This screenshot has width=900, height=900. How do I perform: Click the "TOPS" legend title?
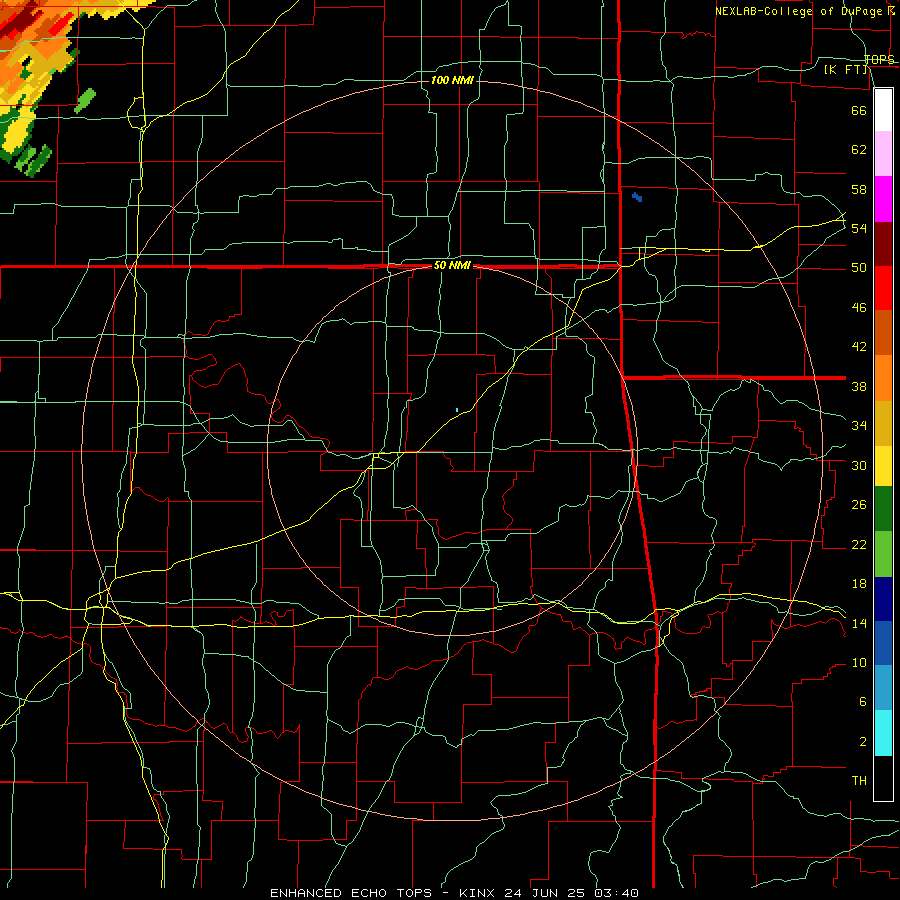click(879, 59)
